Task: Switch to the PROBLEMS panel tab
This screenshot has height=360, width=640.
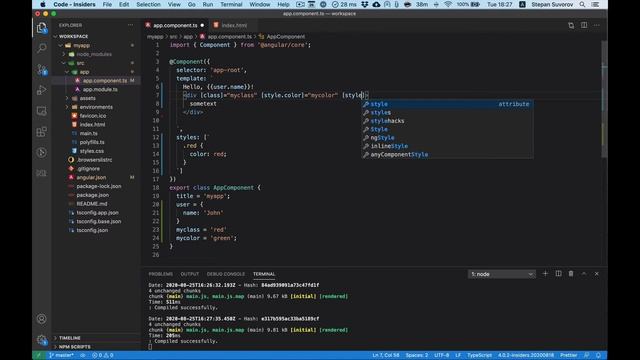Action: tap(160, 274)
